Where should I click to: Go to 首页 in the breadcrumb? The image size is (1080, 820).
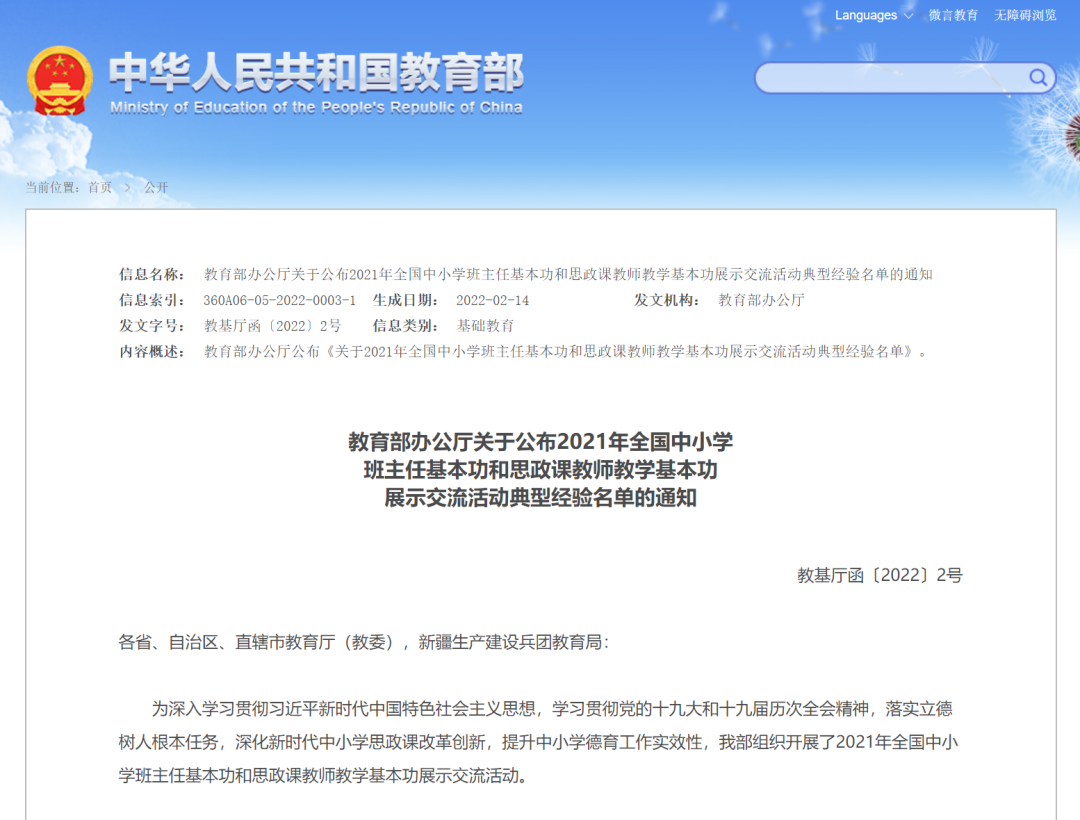tap(100, 187)
